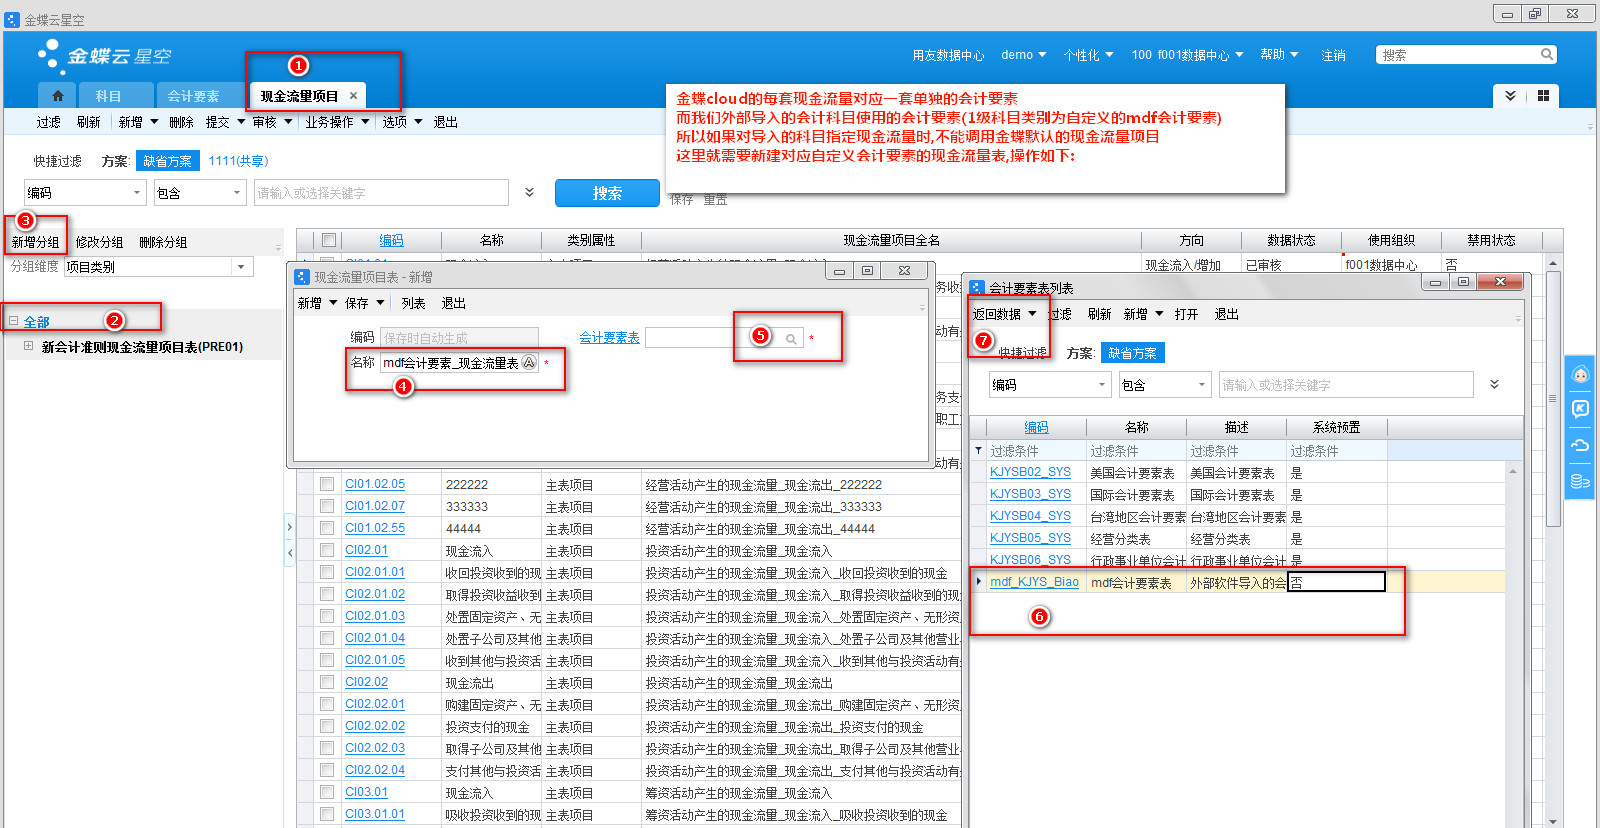Open the 分组维度 项目类别 dropdown
Screen dimensions: 1600x828
(241, 267)
